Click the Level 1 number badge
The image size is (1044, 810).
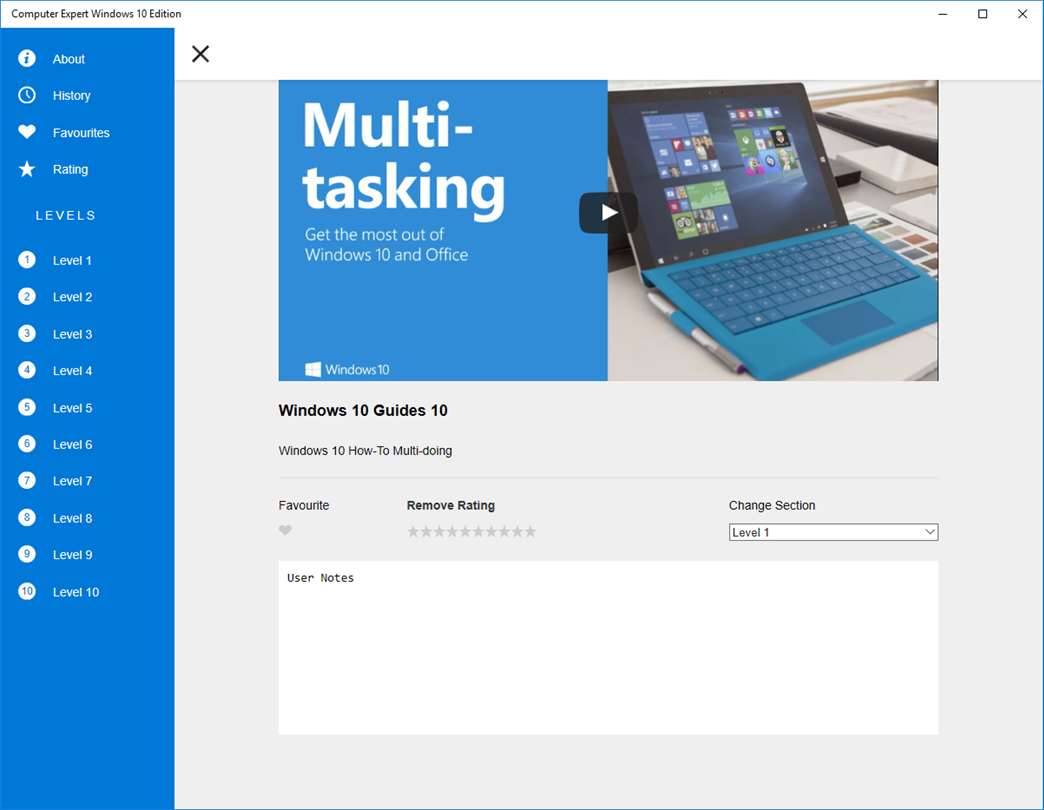[27, 260]
